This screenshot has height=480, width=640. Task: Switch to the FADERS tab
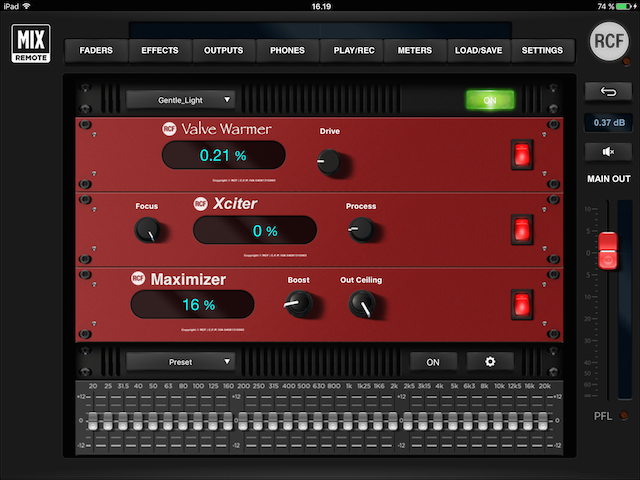tap(96, 51)
